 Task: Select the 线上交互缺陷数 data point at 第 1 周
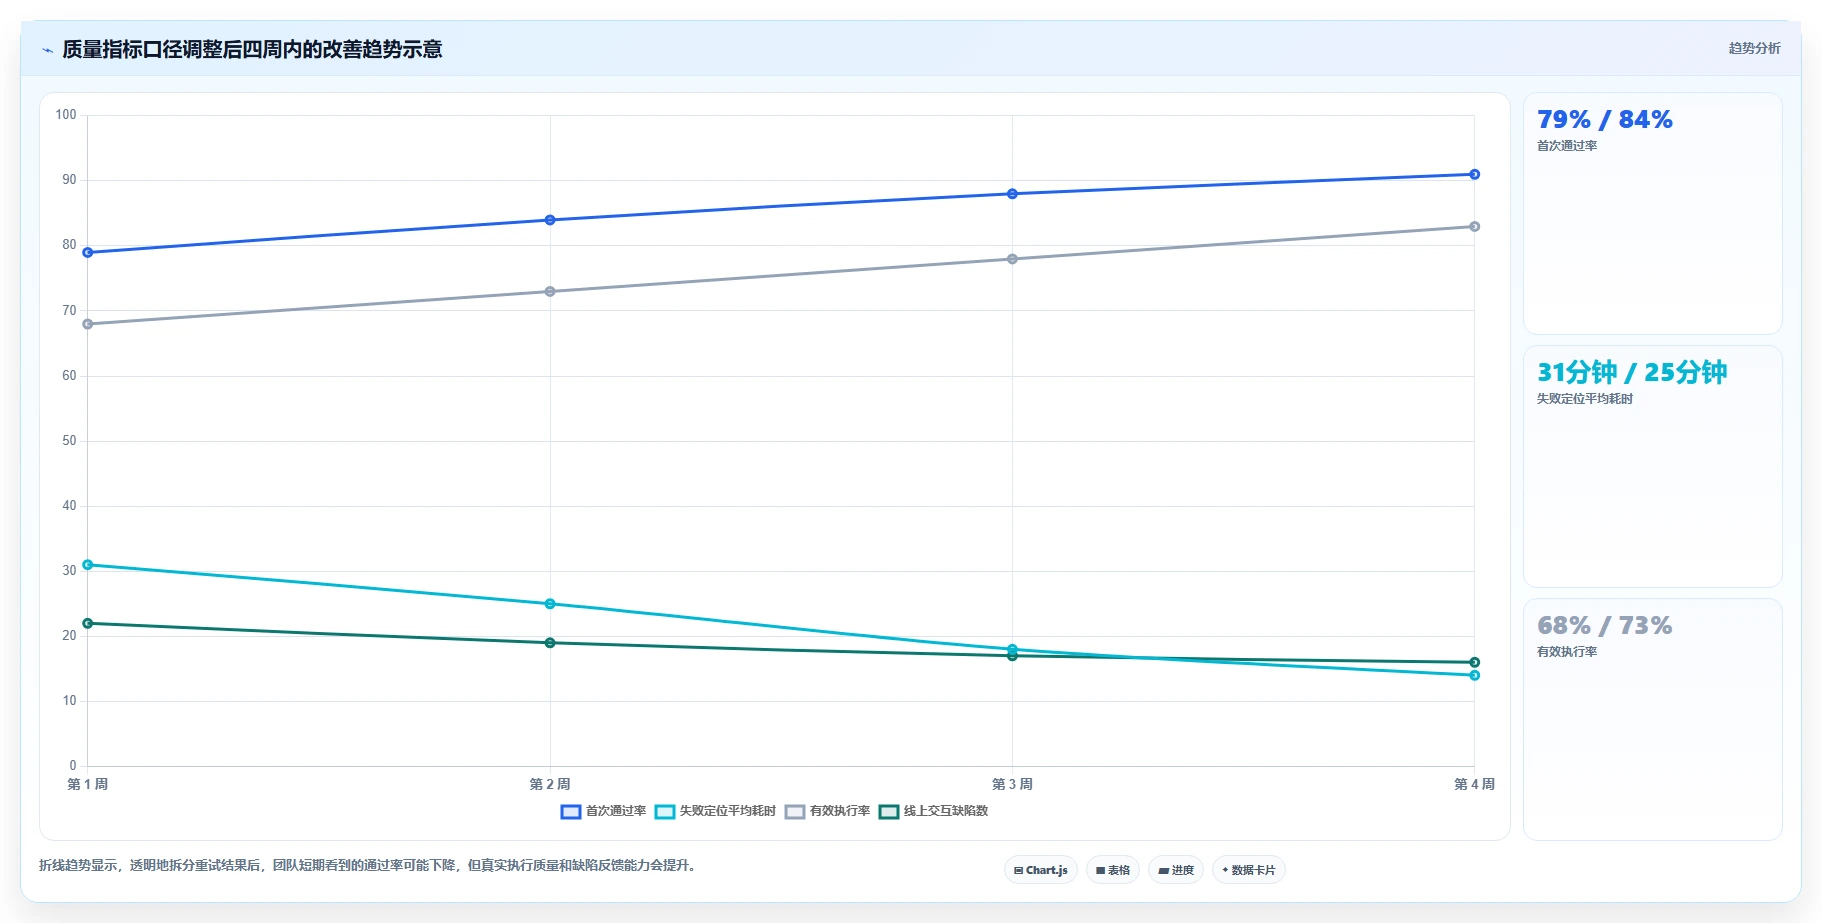coord(88,623)
